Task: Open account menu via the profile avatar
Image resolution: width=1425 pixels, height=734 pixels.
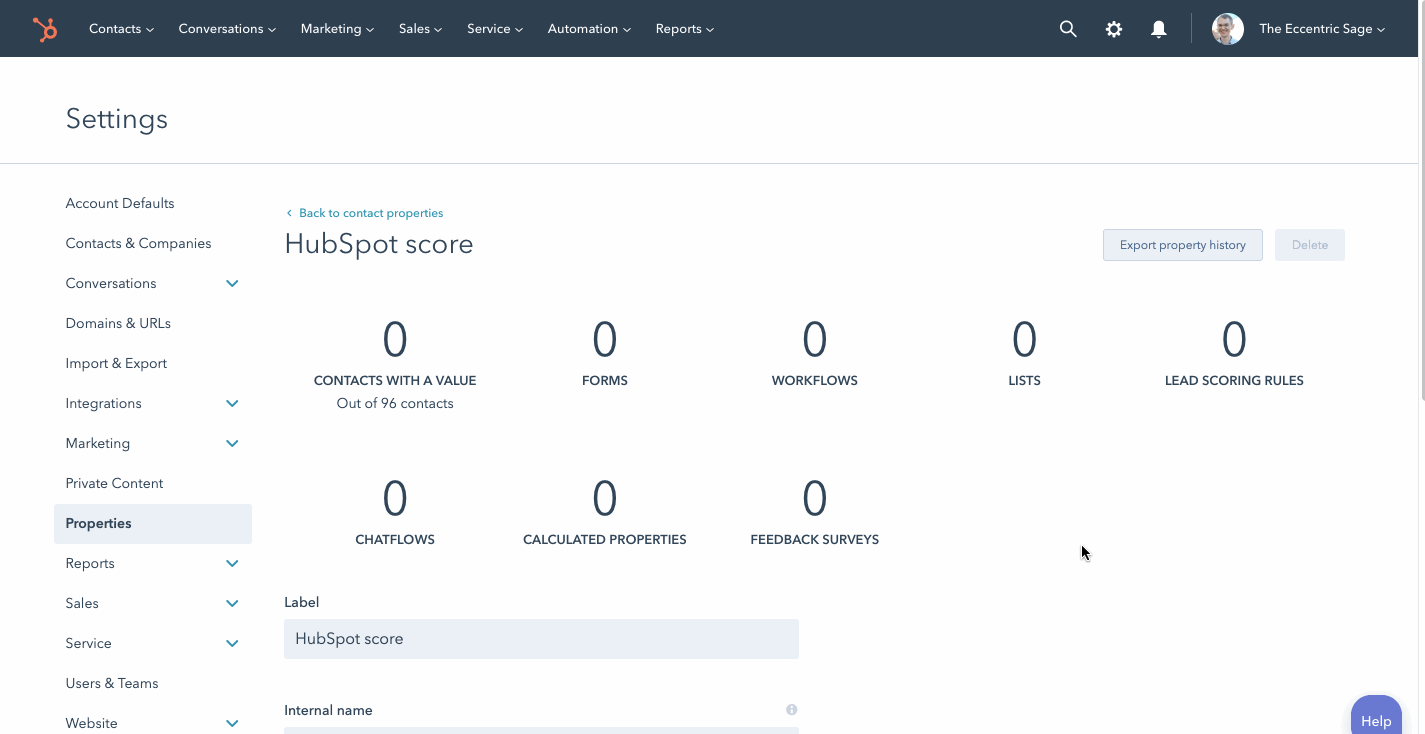Action: pos(1227,28)
